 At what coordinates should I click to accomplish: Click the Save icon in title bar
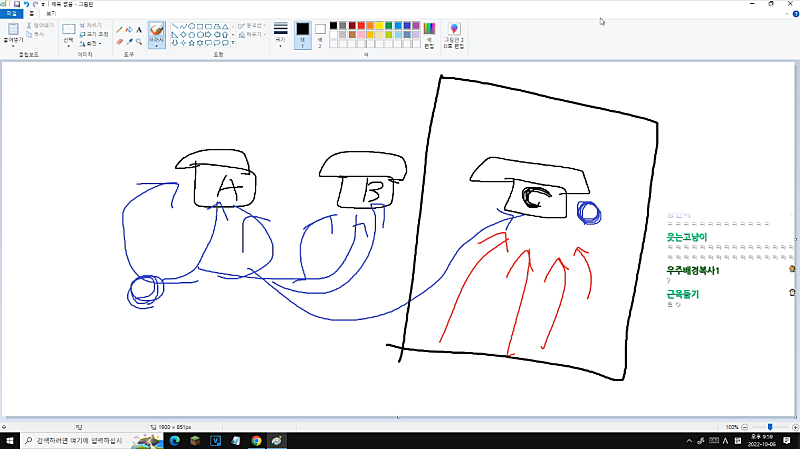(x=17, y=4)
